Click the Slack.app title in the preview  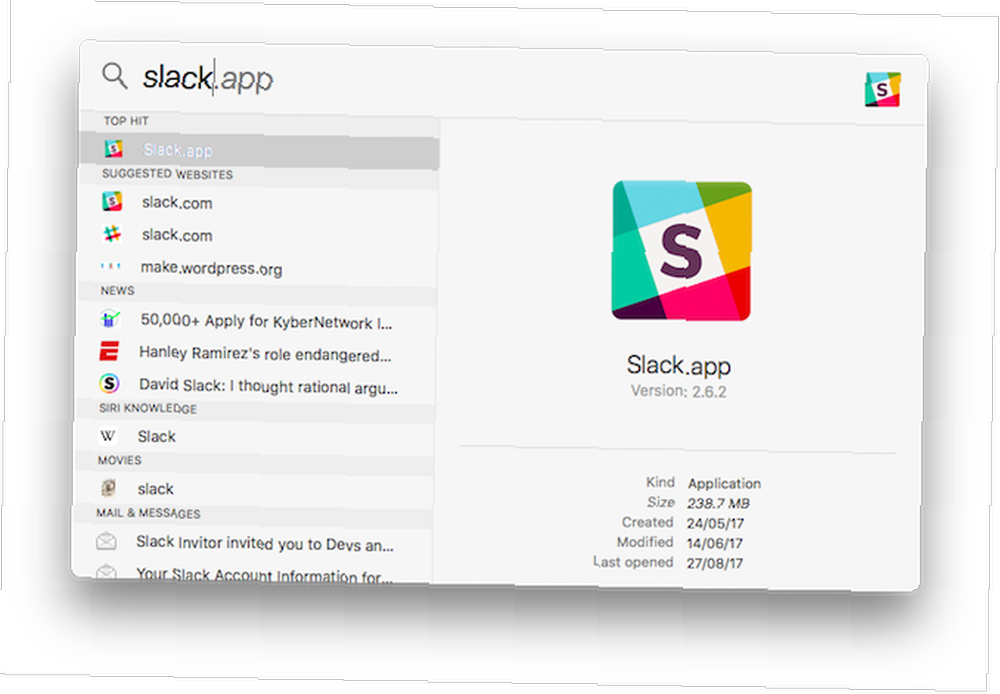[x=679, y=366]
